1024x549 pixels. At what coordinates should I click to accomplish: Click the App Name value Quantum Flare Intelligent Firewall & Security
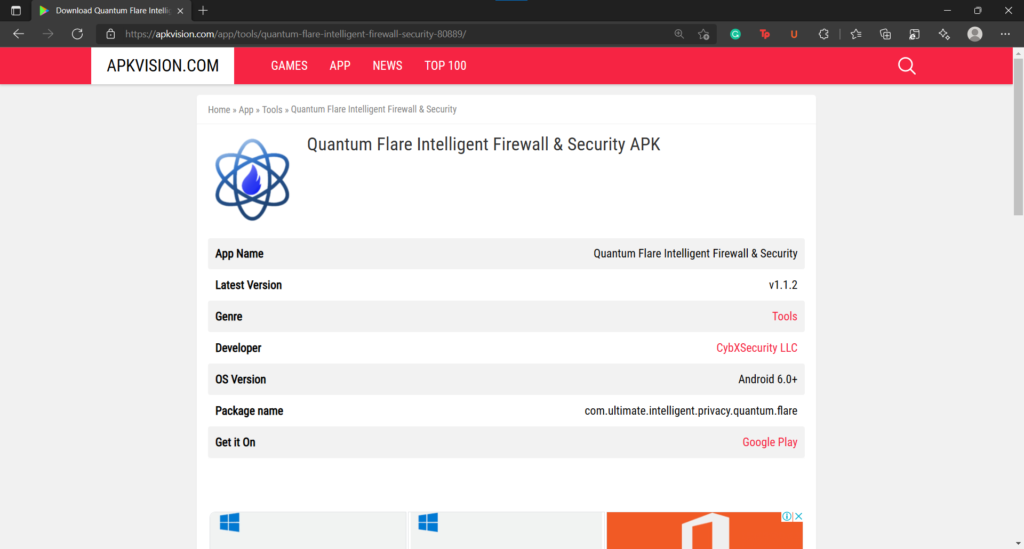point(695,254)
